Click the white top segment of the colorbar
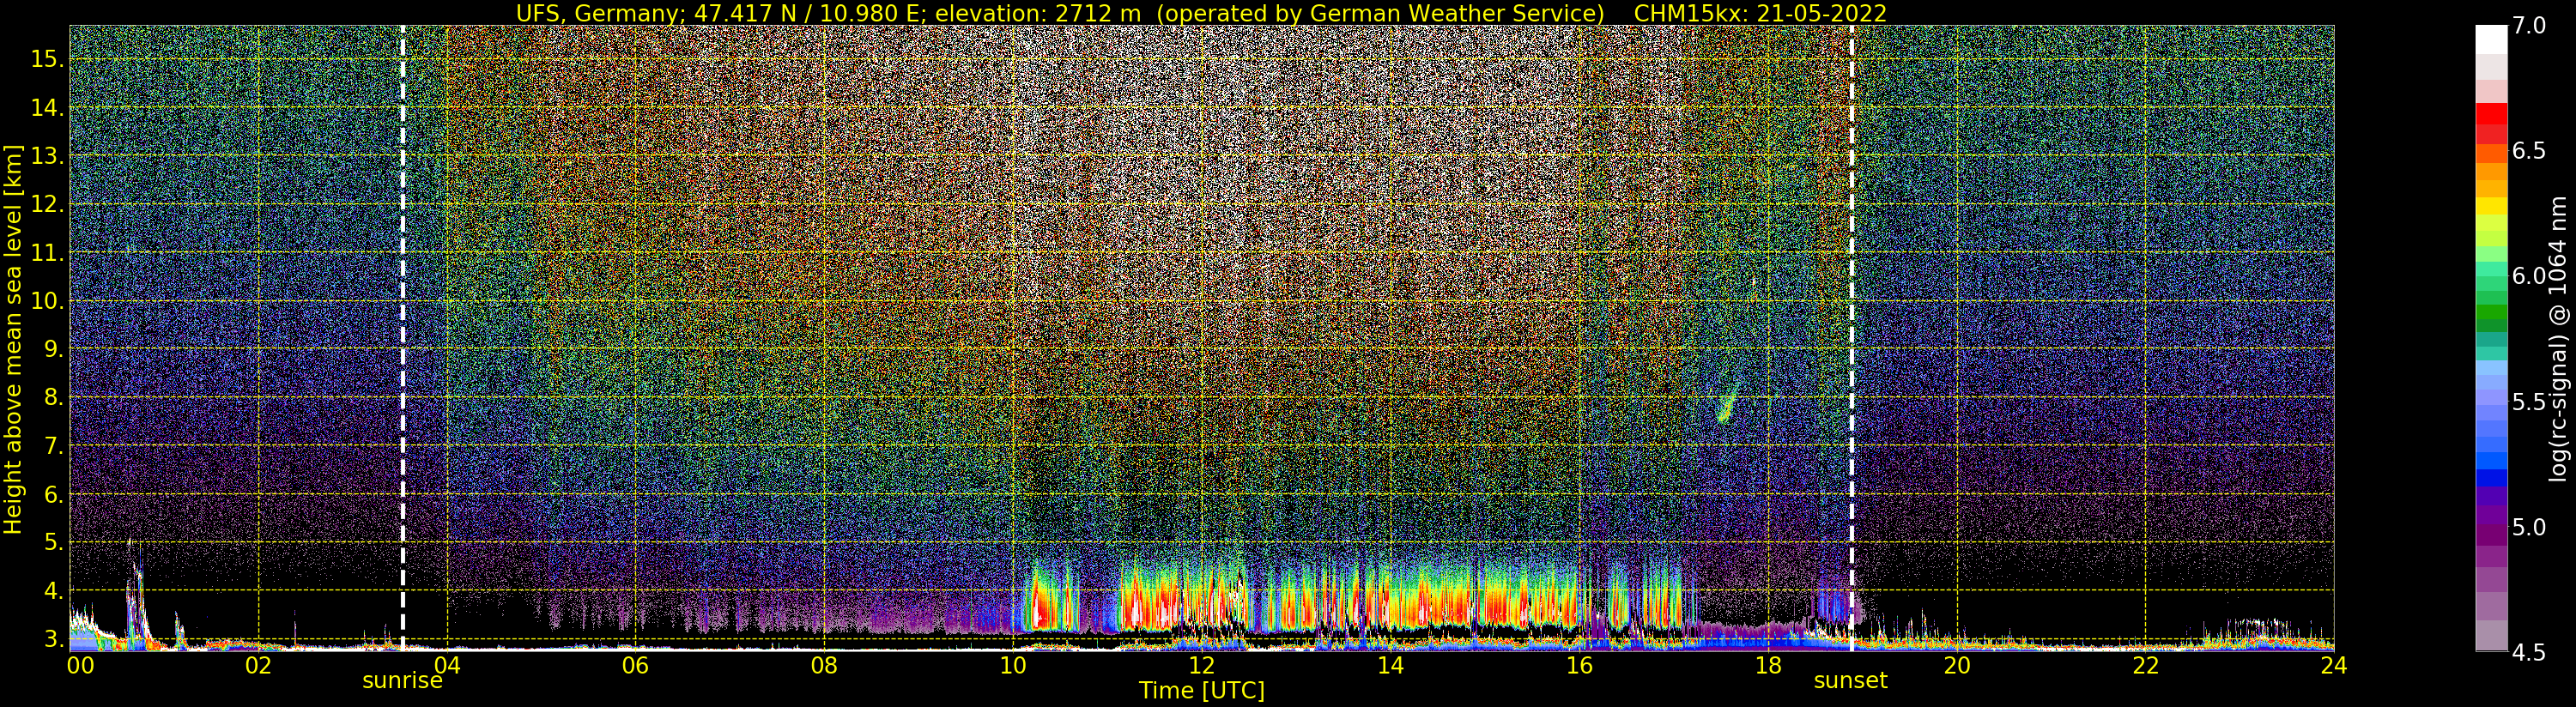The height and width of the screenshot is (707, 2576). point(2491,39)
